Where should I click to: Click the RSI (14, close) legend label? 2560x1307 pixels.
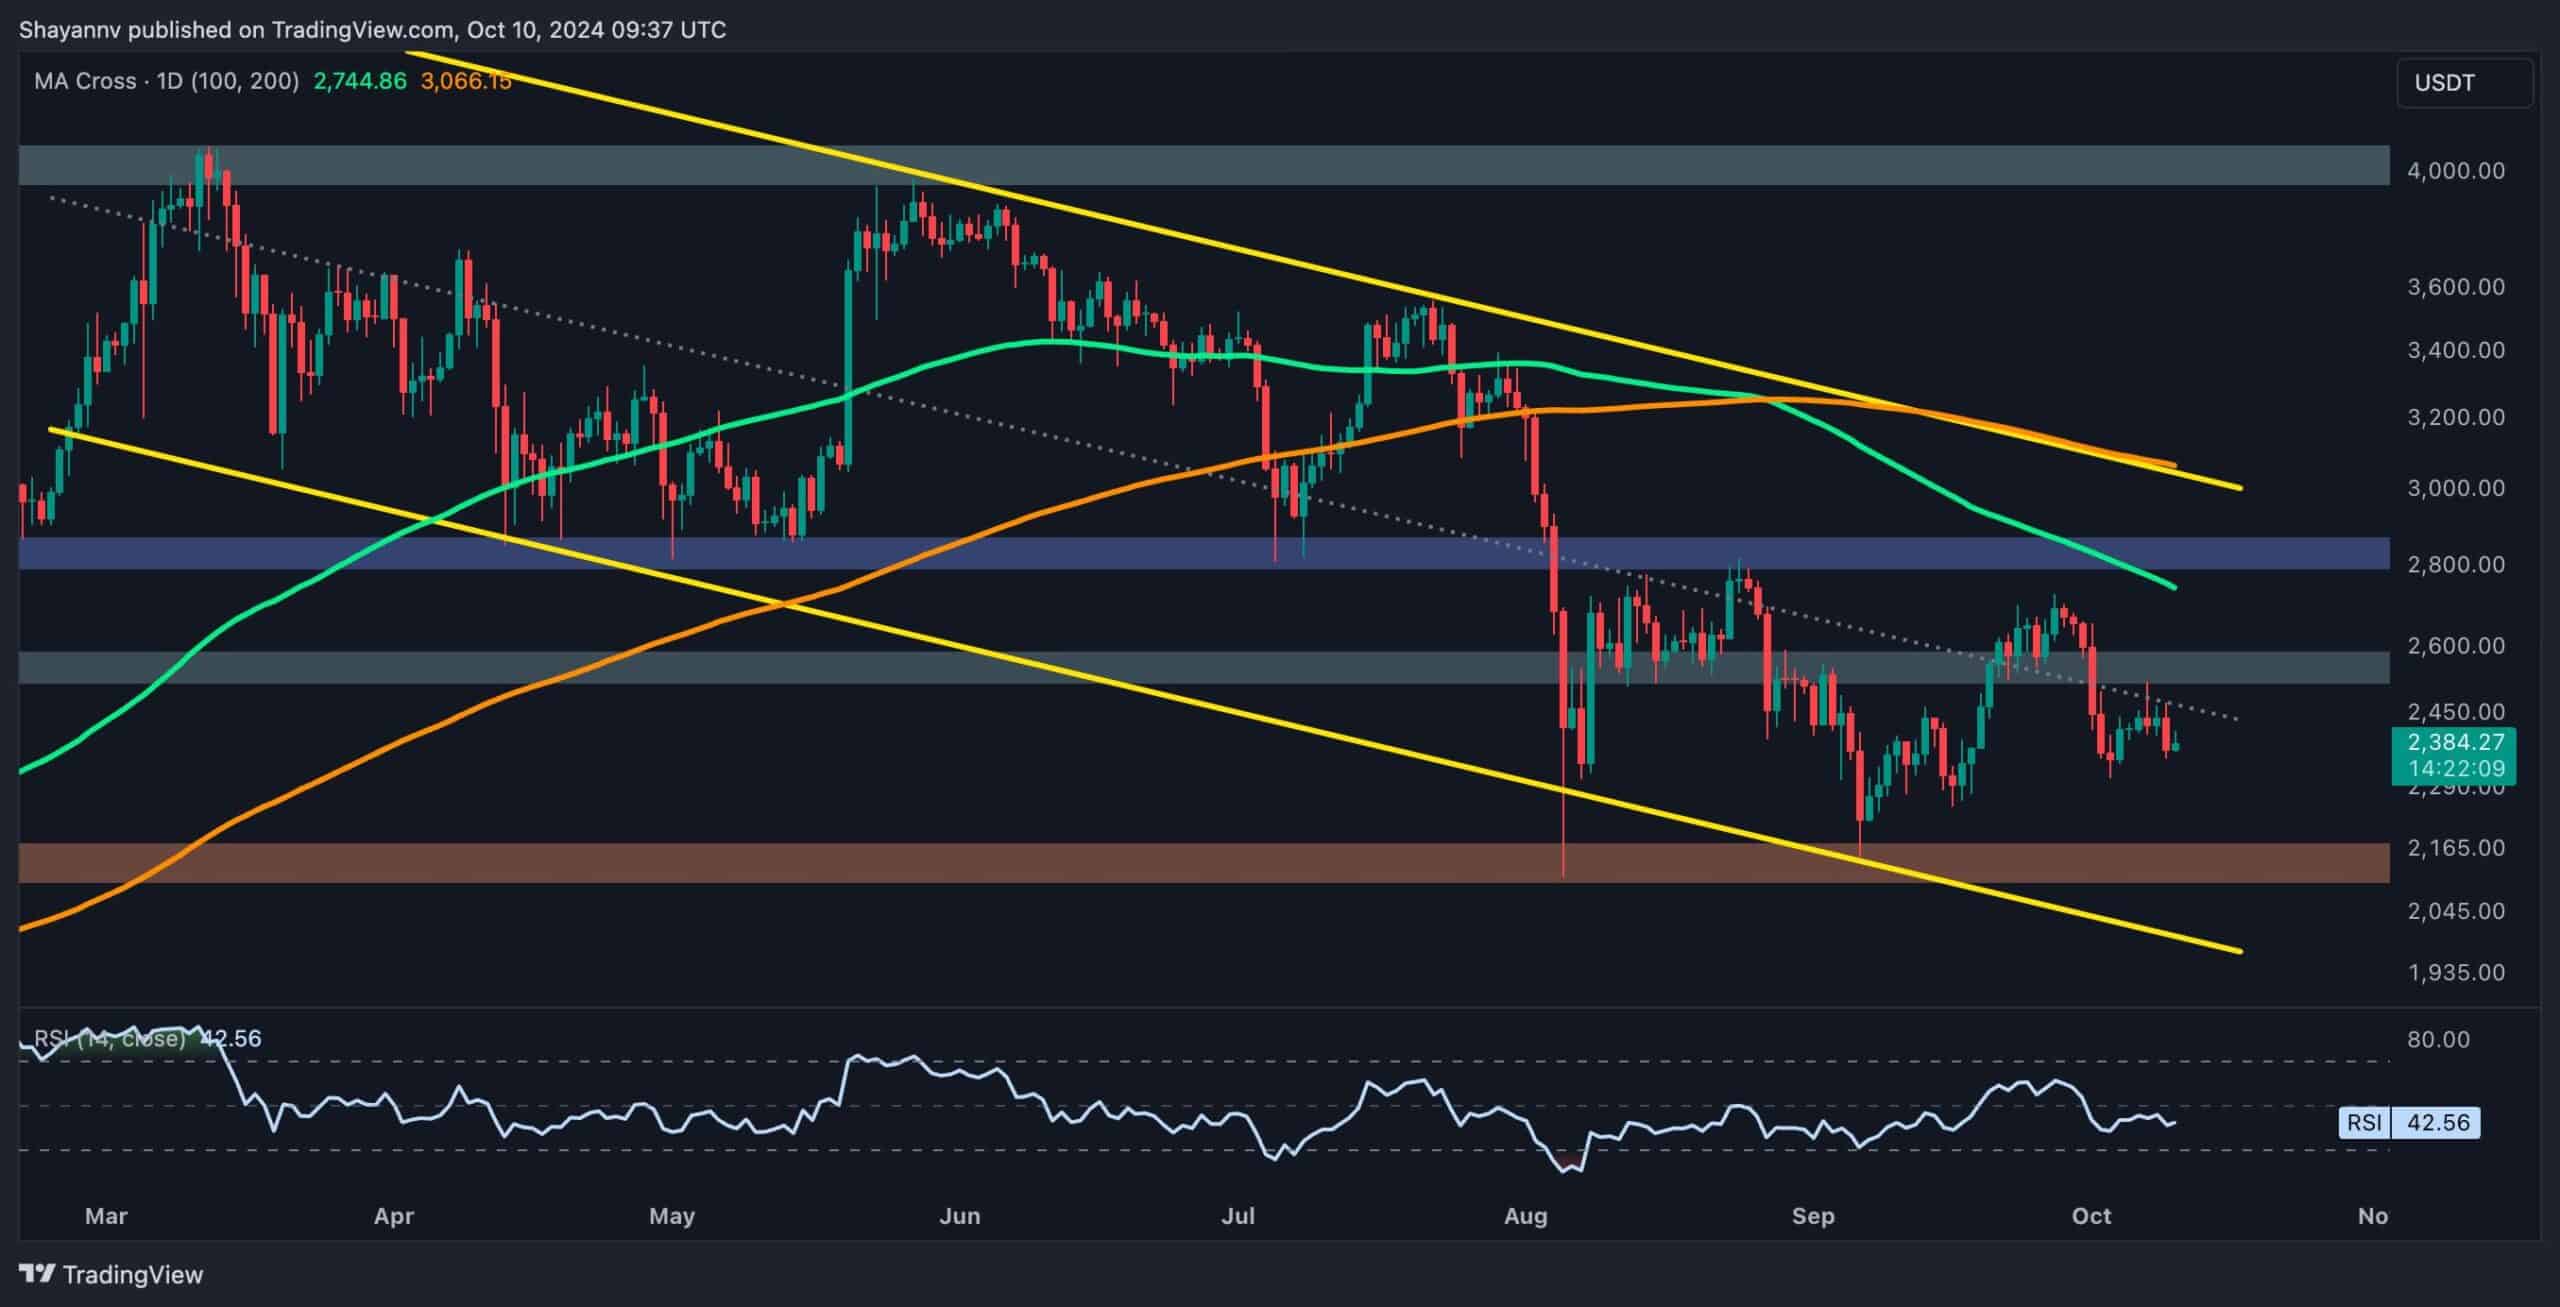(x=112, y=1038)
